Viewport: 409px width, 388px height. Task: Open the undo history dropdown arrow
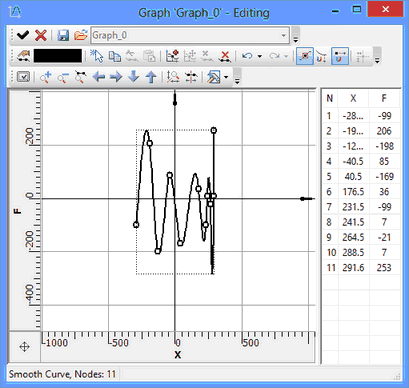click(260, 56)
